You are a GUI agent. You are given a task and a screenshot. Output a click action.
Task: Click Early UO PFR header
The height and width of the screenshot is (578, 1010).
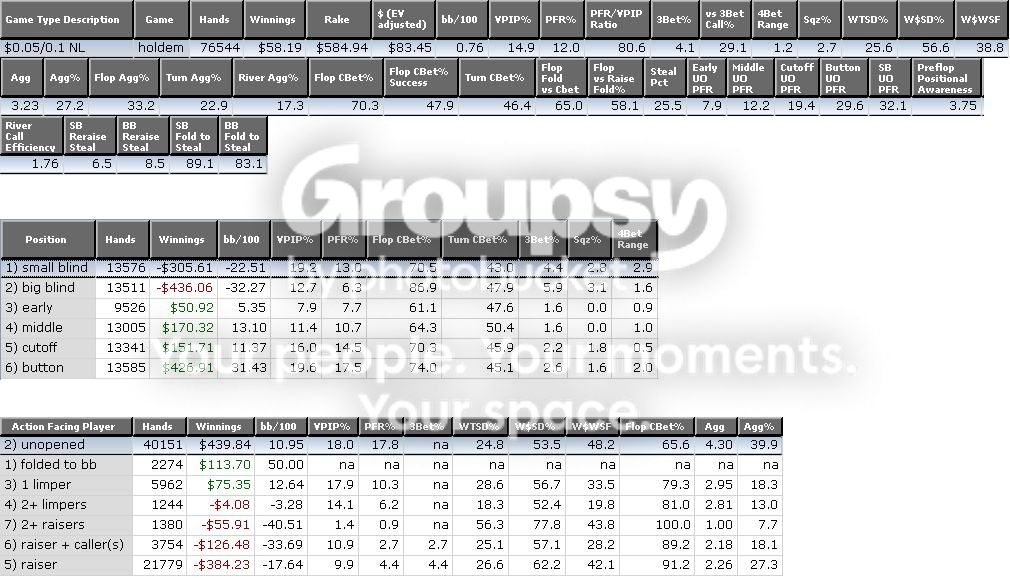click(x=705, y=78)
